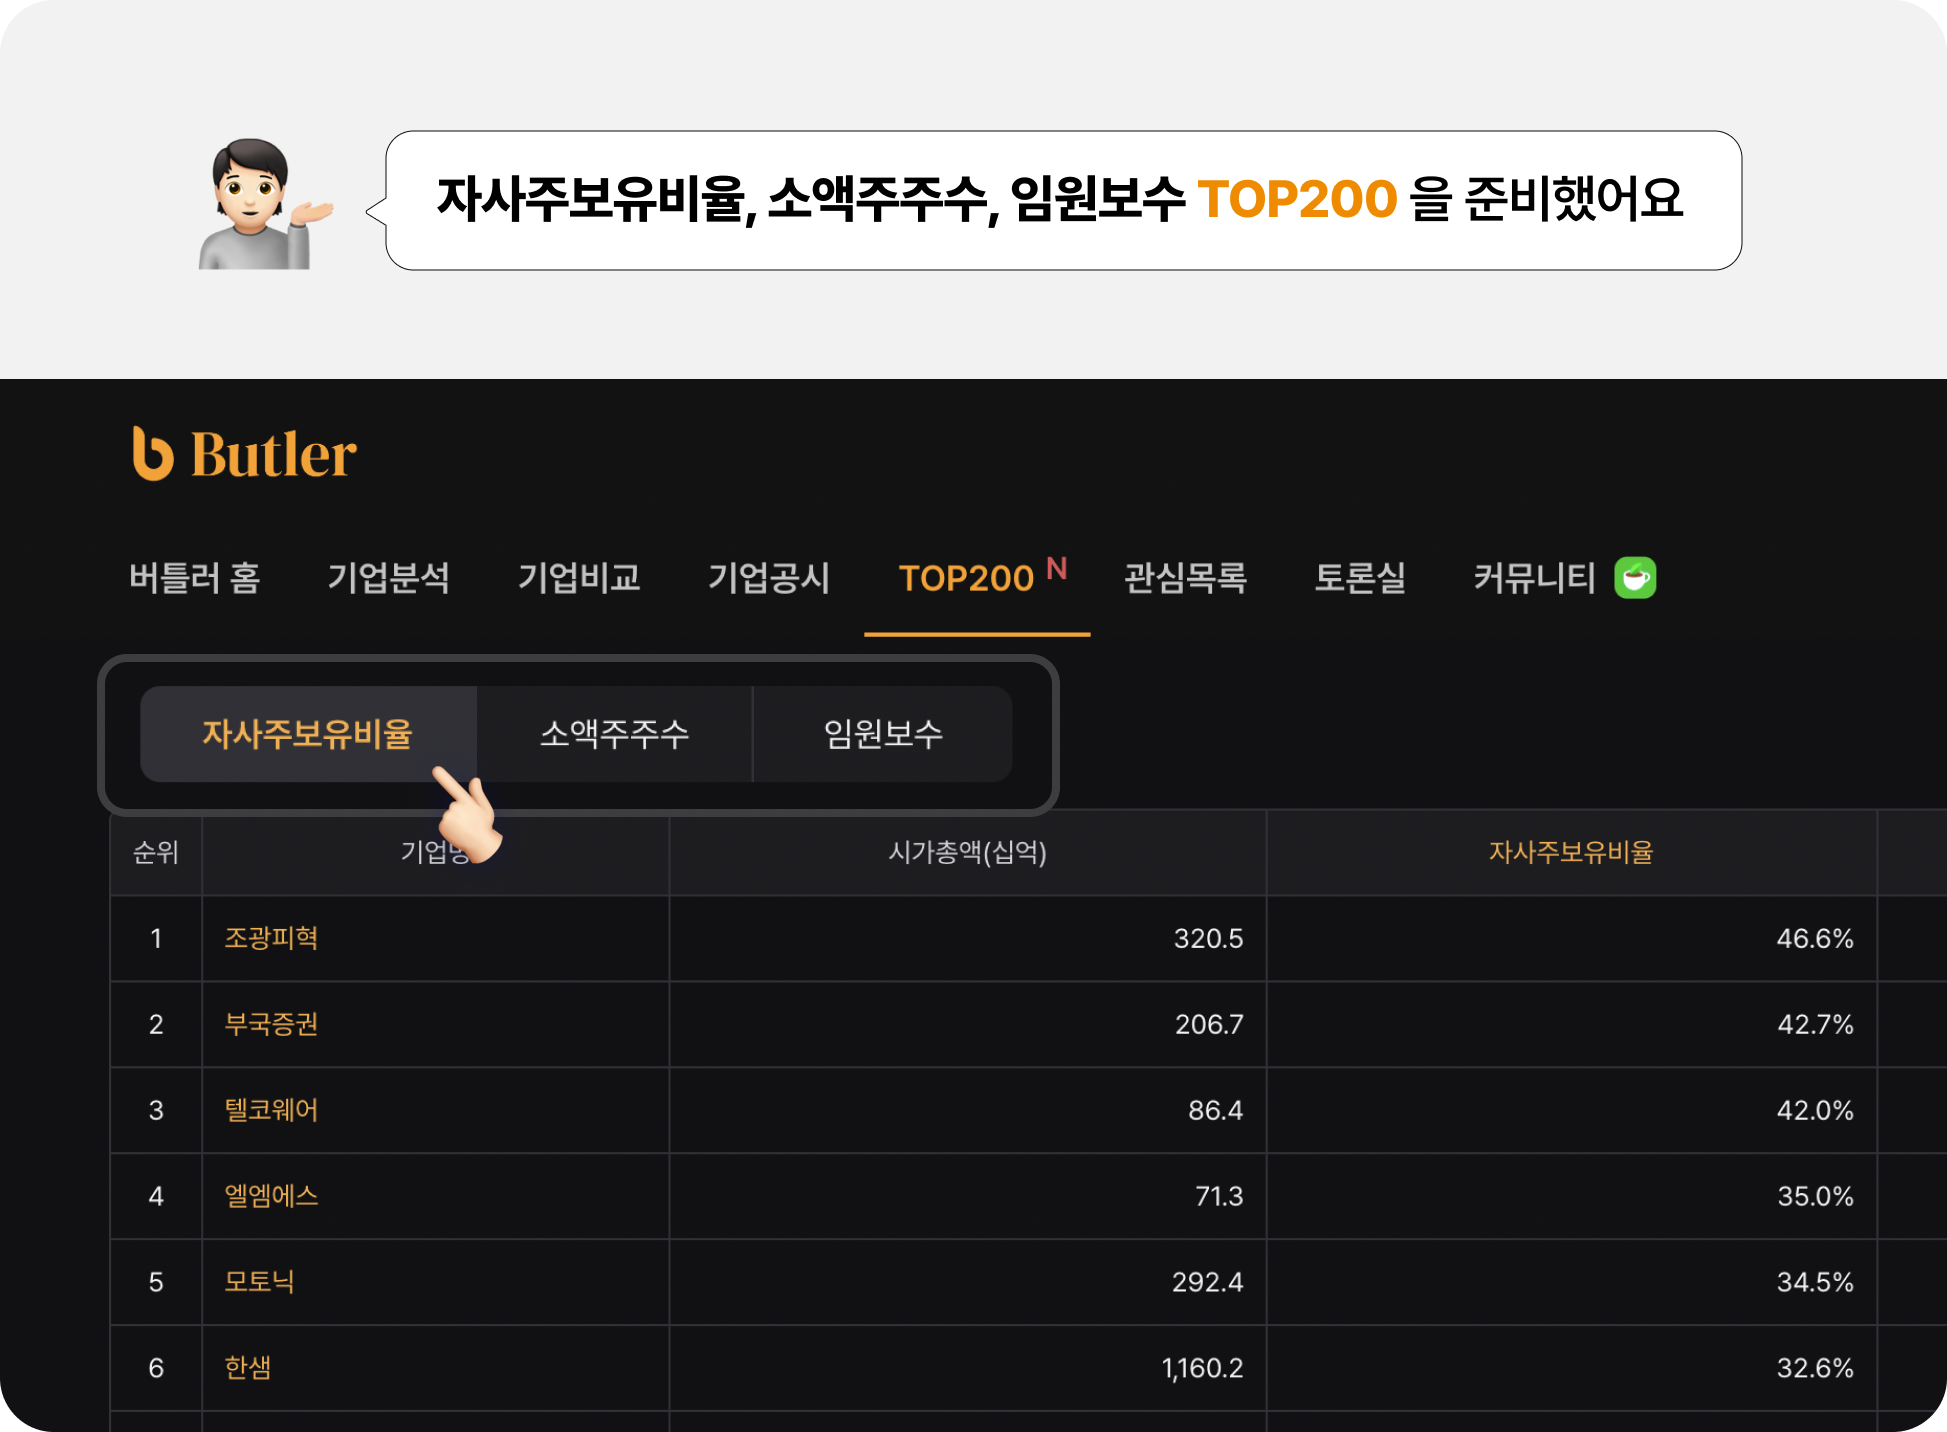Click market cap value 206.7
This screenshot has height=1432, width=1947.
coord(1209,1024)
